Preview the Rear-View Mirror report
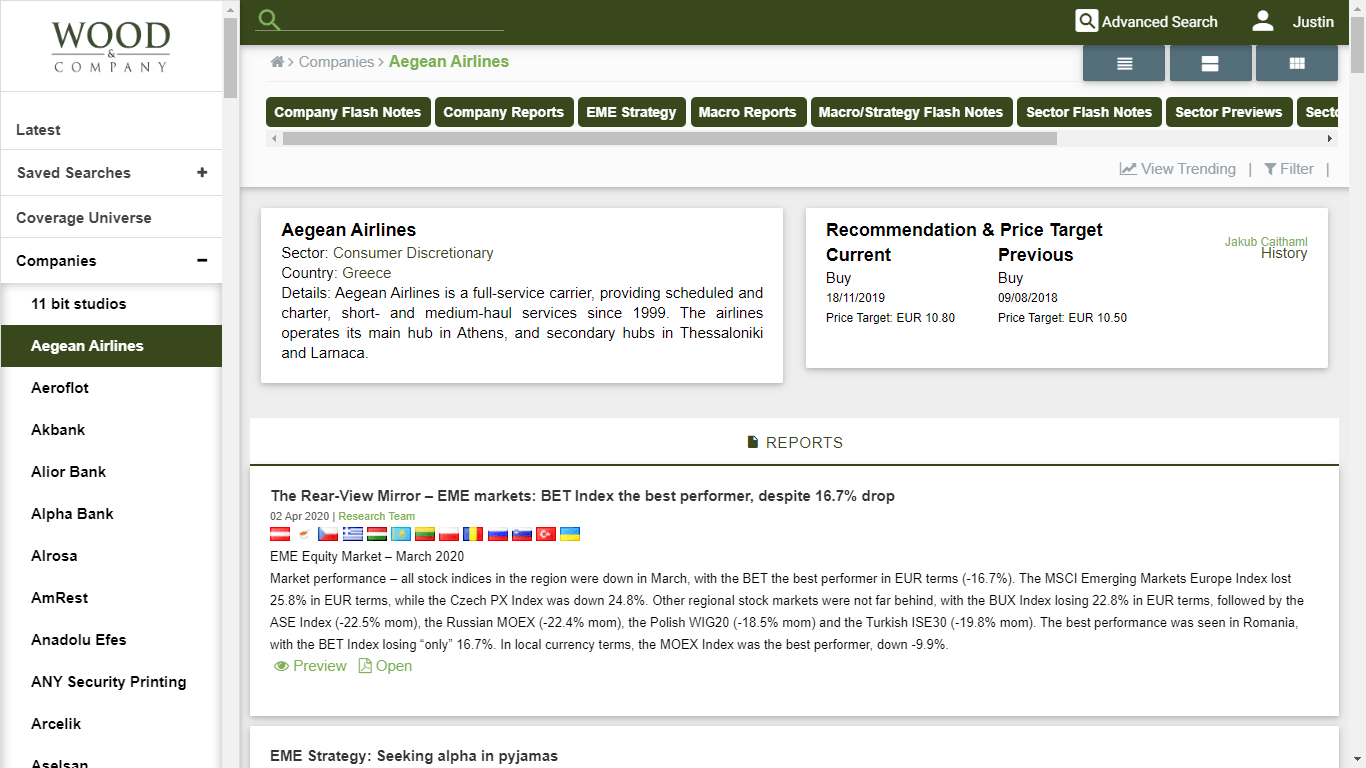This screenshot has width=1366, height=768. click(310, 666)
